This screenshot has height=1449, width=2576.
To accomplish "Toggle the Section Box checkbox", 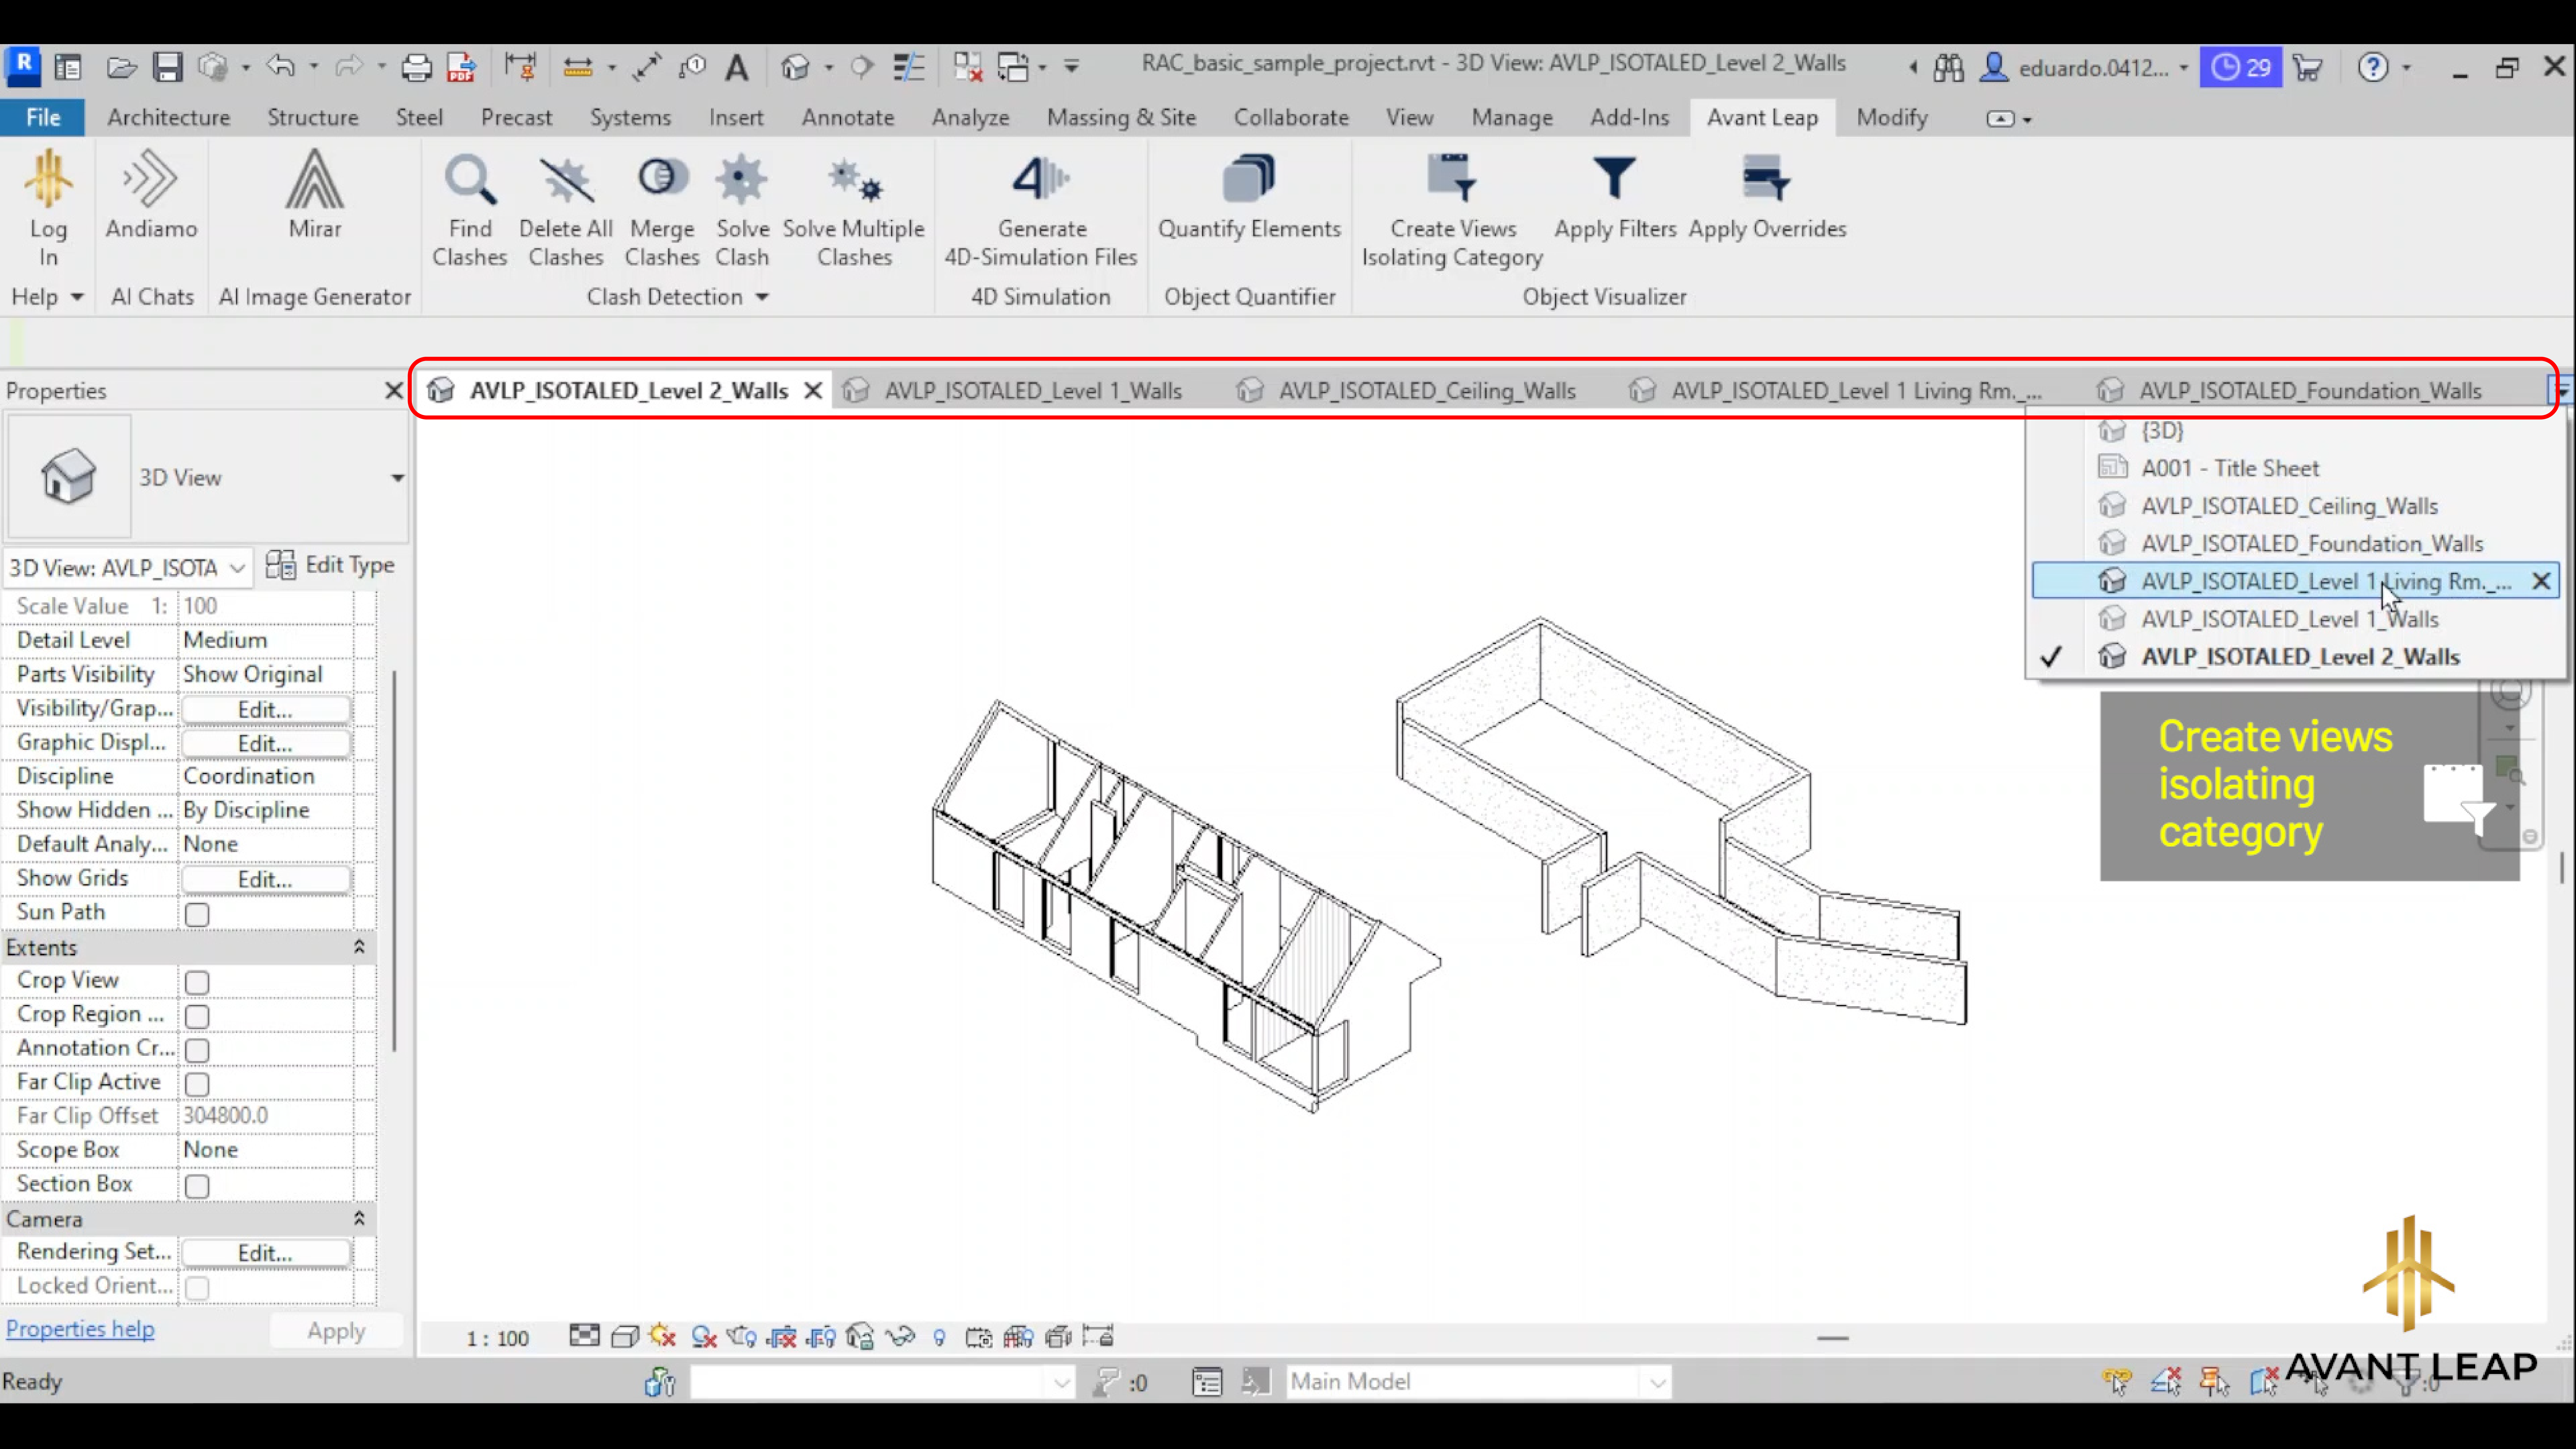I will [197, 1186].
